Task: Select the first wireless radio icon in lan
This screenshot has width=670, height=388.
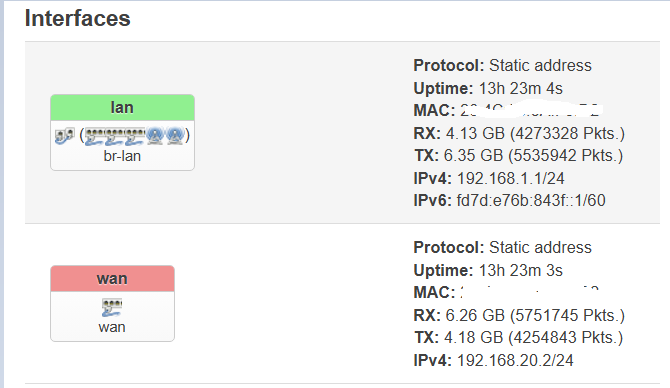Action: [155, 135]
